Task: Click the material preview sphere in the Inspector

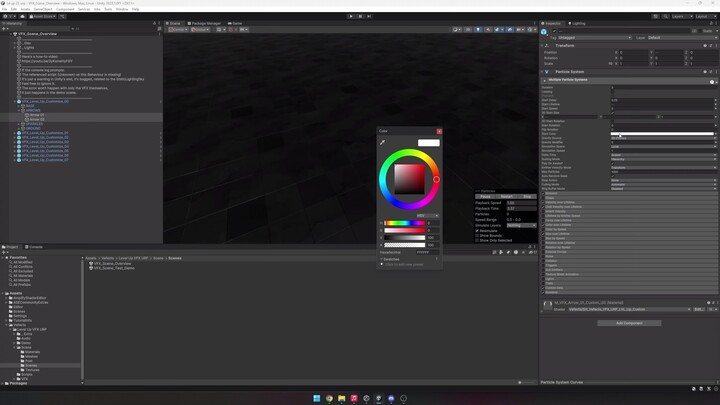Action: pyautogui.click(x=547, y=305)
